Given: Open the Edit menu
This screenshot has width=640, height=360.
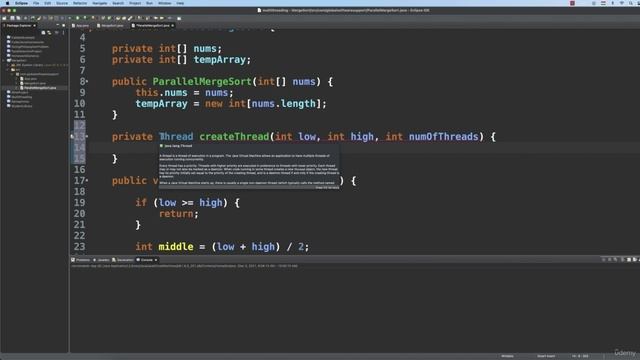Looking at the screenshot, I should click(48, 3).
